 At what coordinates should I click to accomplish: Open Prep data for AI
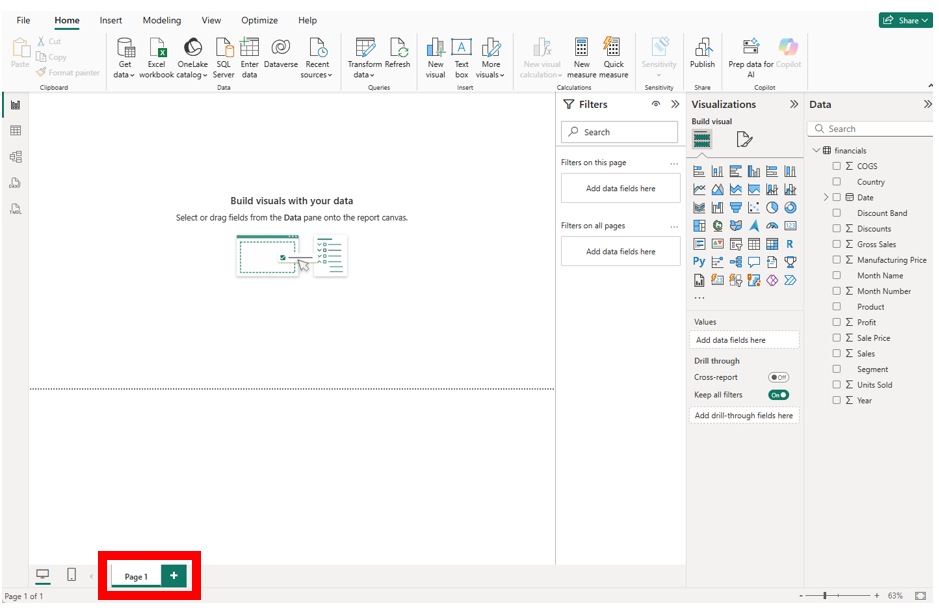coord(751,58)
